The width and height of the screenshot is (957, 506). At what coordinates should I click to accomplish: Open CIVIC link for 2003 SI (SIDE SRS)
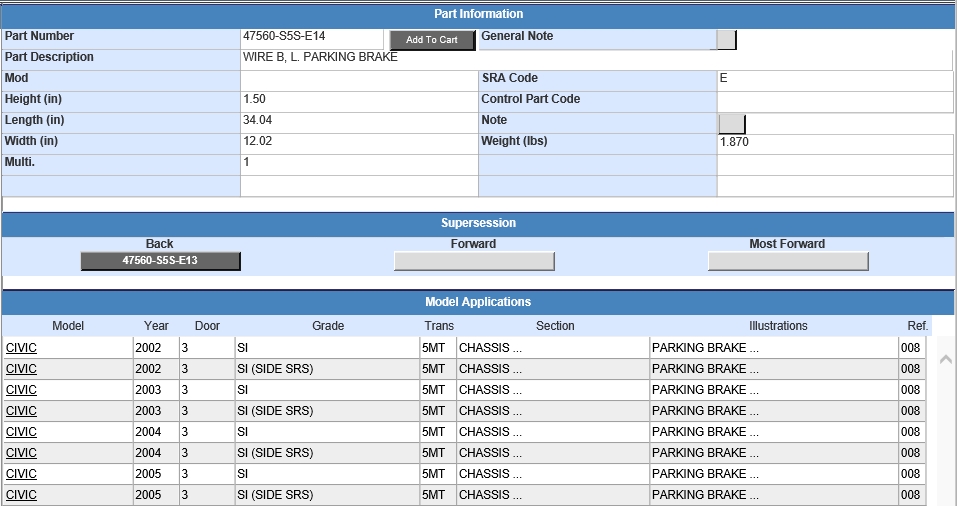(21, 411)
